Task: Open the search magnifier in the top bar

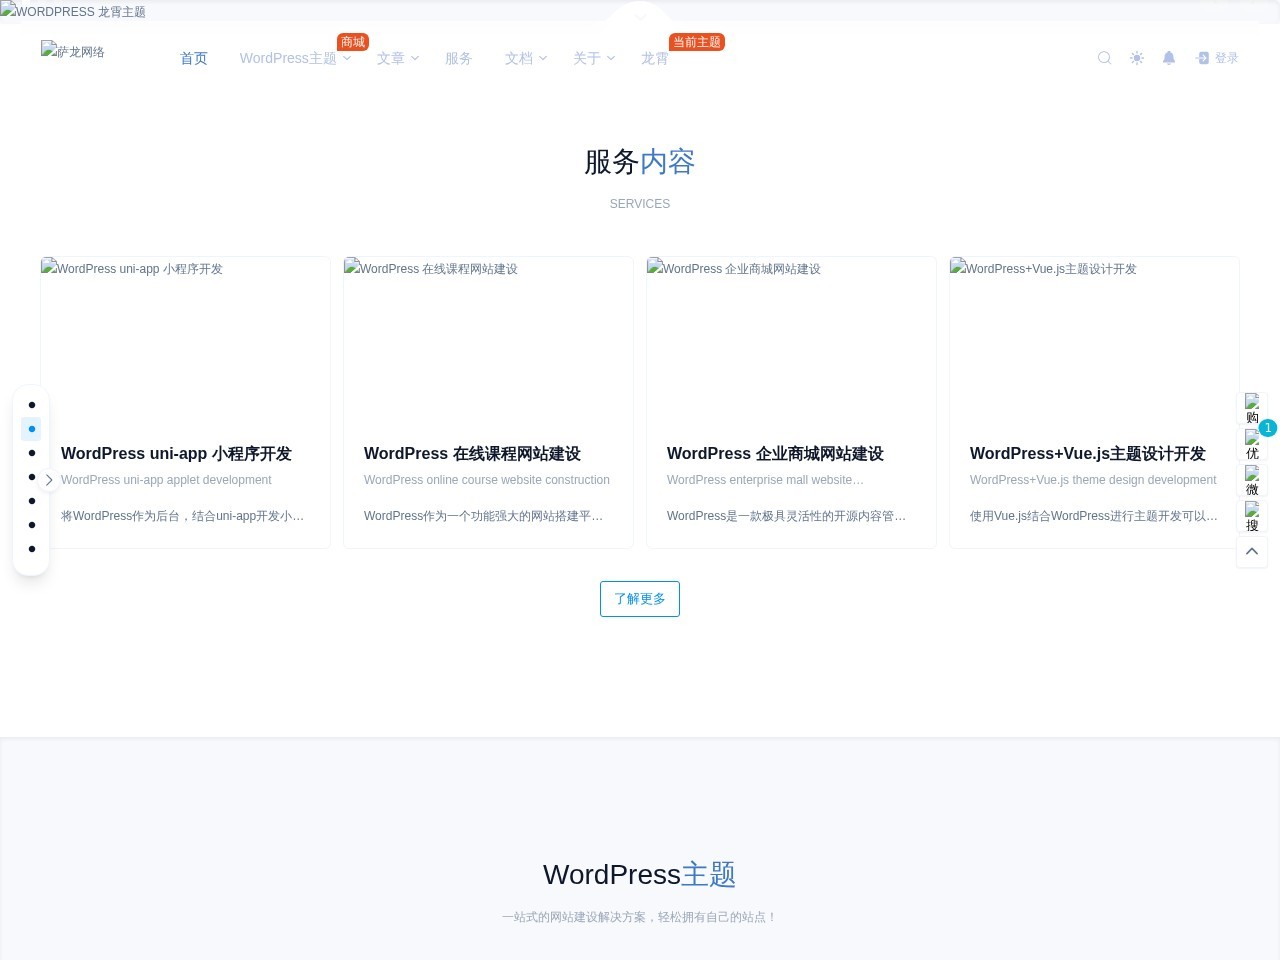Action: tap(1104, 58)
